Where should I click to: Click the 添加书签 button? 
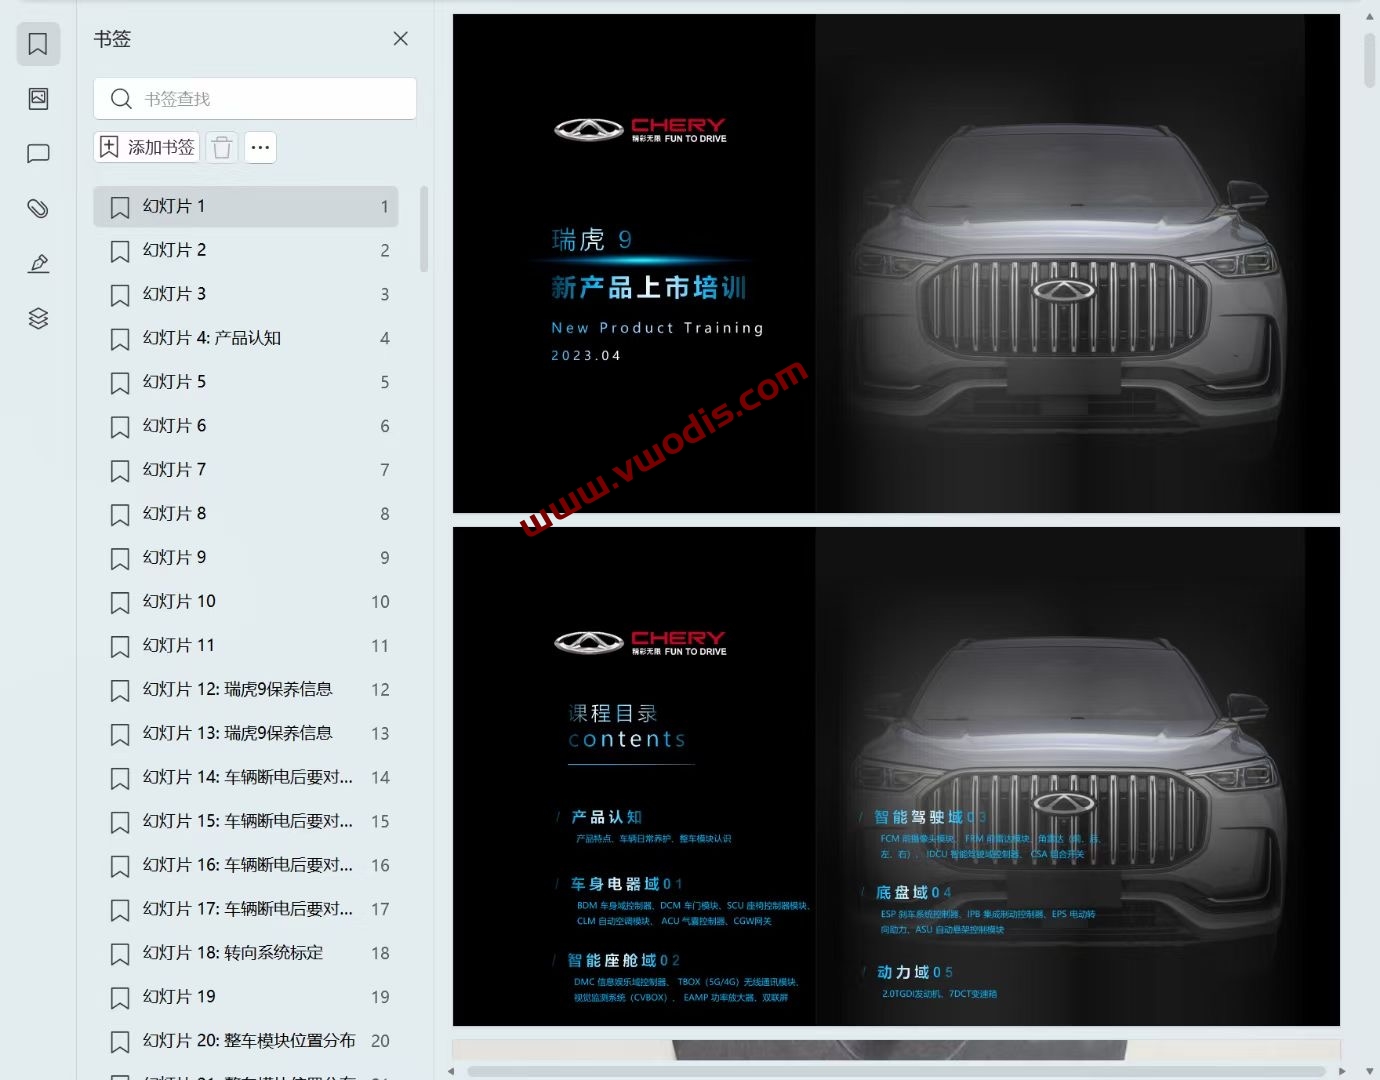tap(147, 147)
